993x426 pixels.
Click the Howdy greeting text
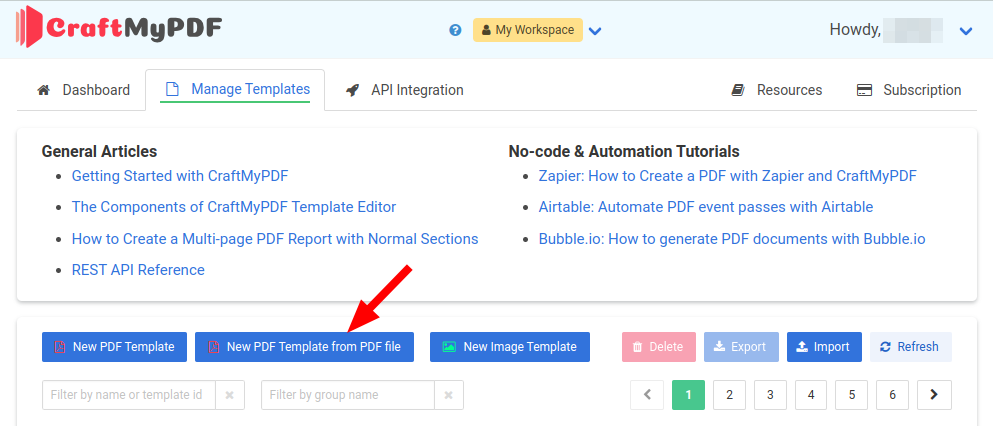coord(855,30)
